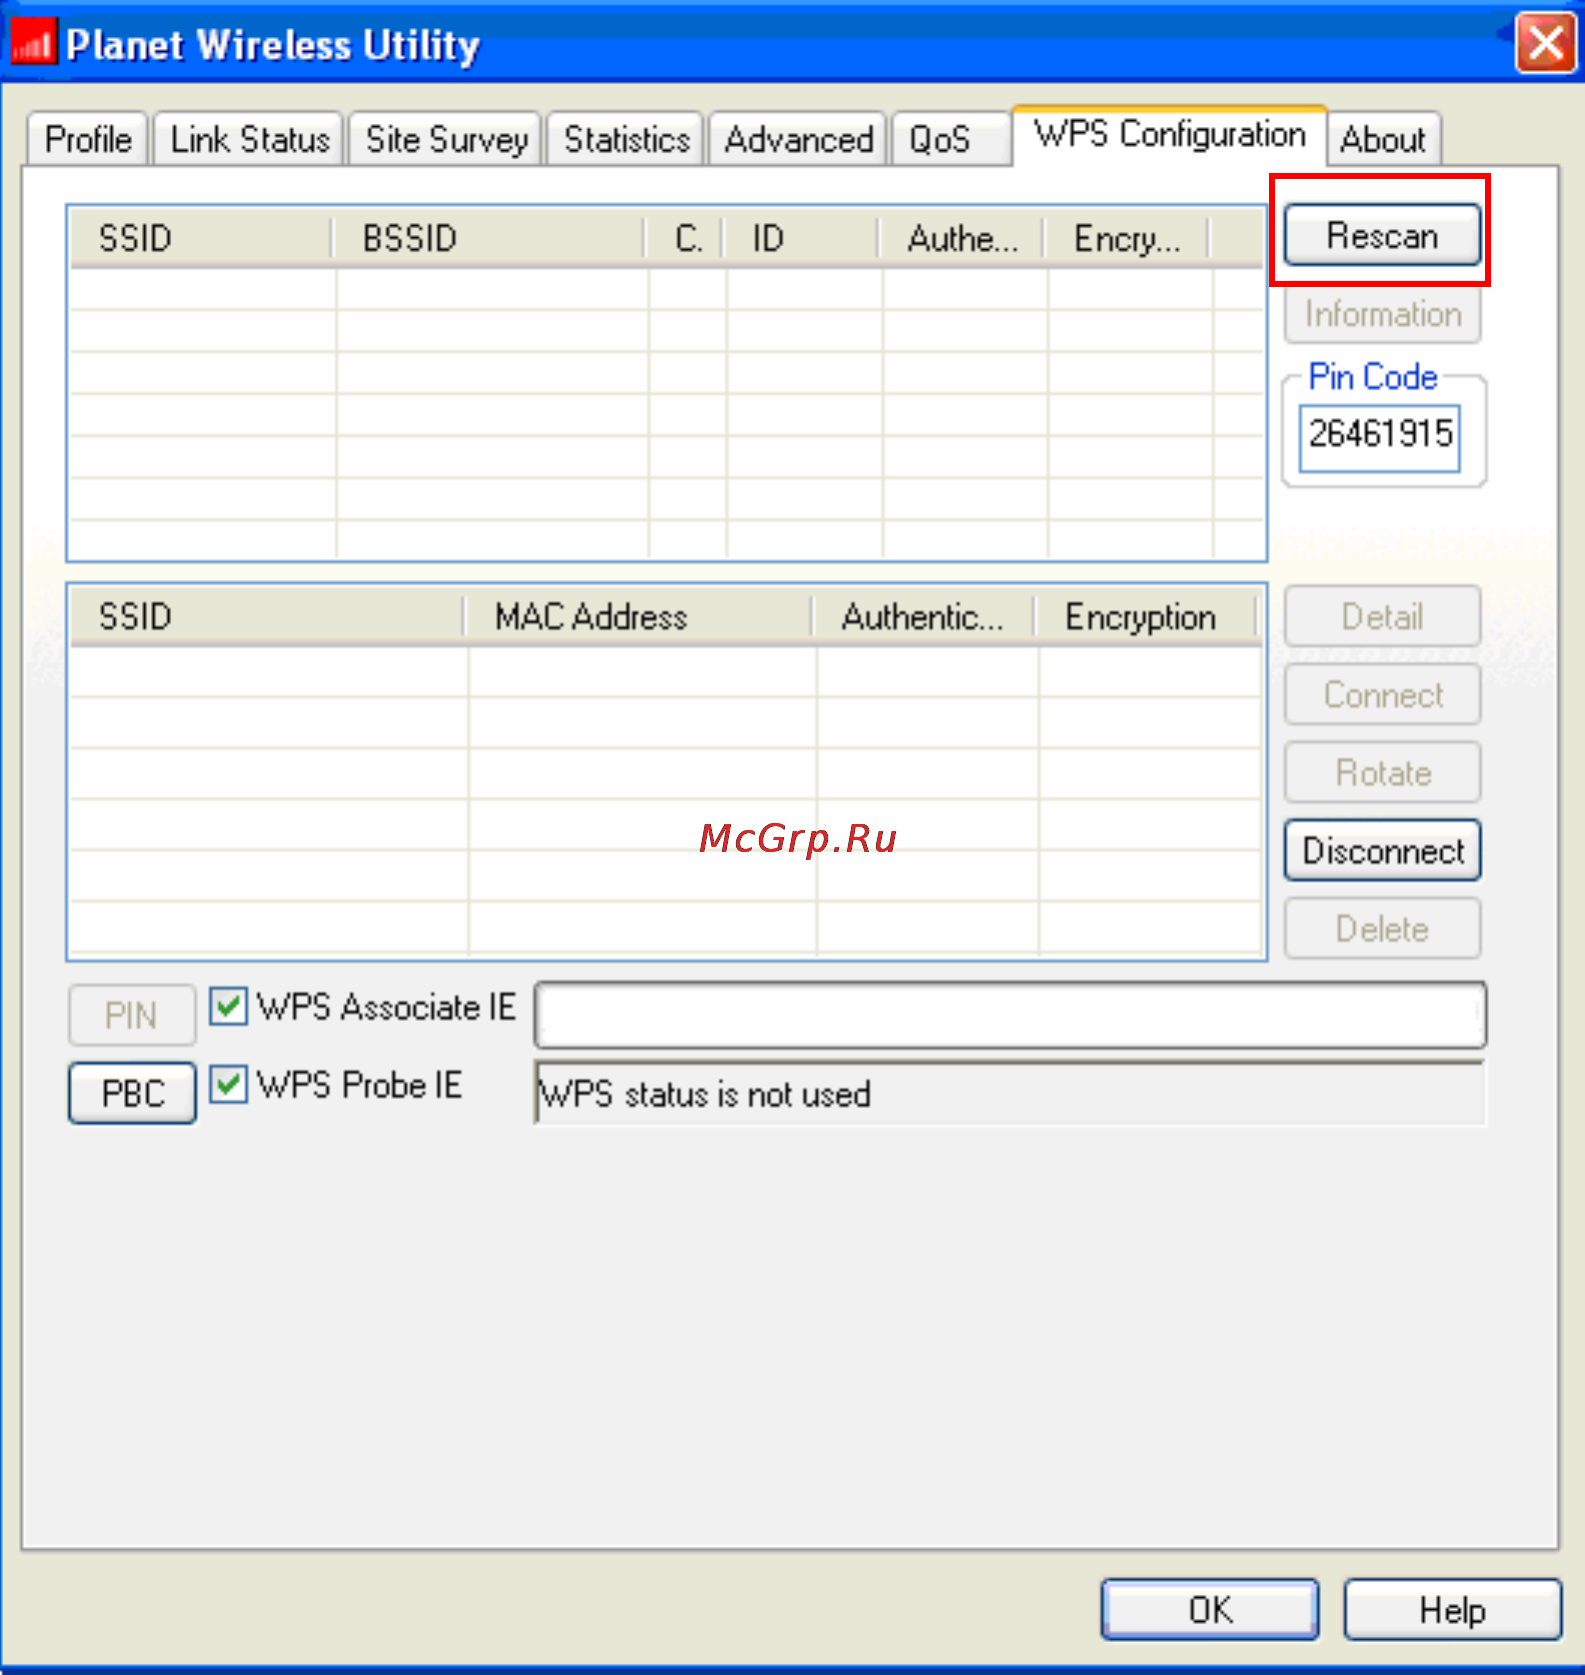Click the Rotate button
The image size is (1585, 1675).
point(1382,773)
